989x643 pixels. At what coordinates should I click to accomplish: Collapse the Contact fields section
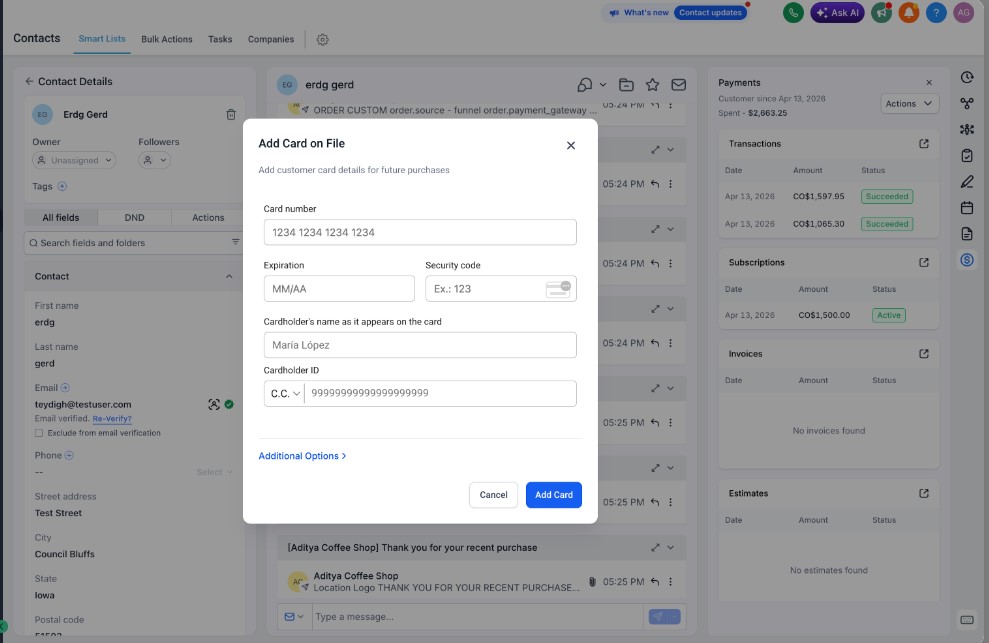229,276
